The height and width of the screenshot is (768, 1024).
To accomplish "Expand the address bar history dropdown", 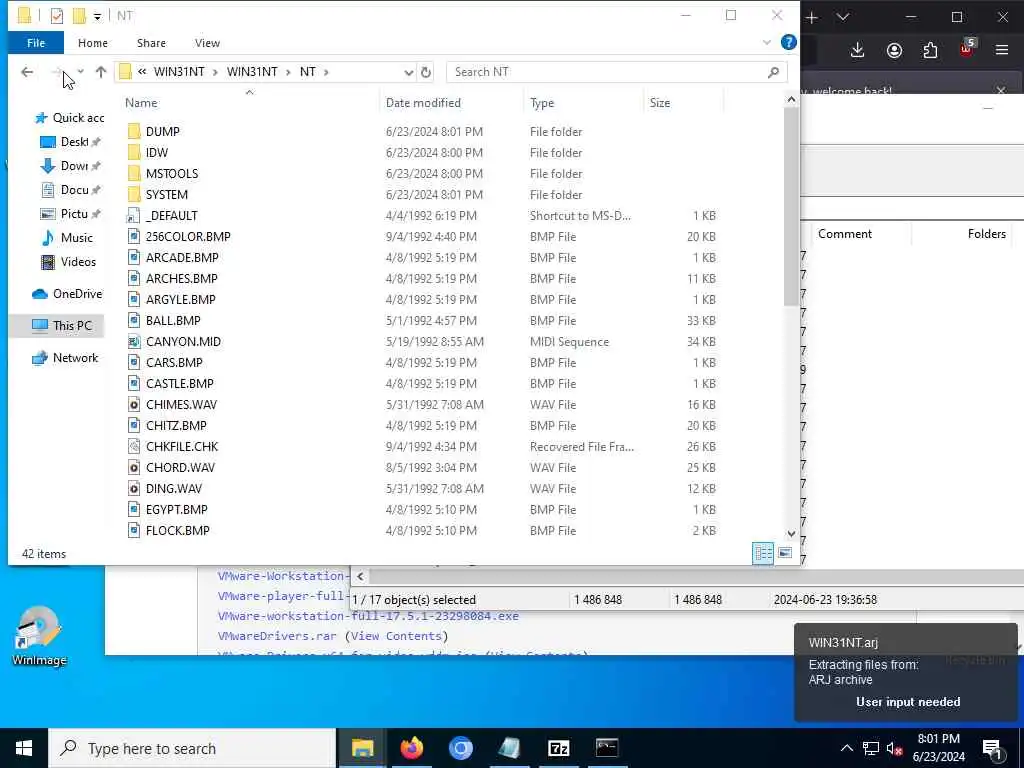I will 408,72.
